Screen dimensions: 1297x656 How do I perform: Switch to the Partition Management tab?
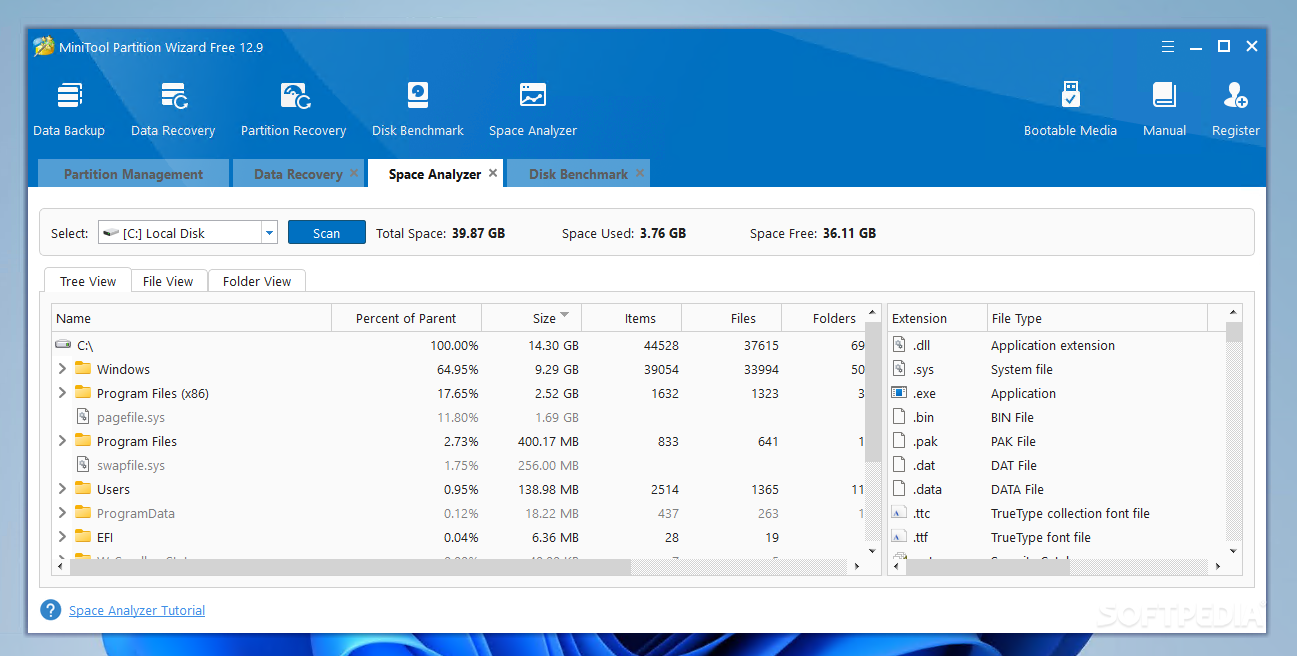point(133,174)
